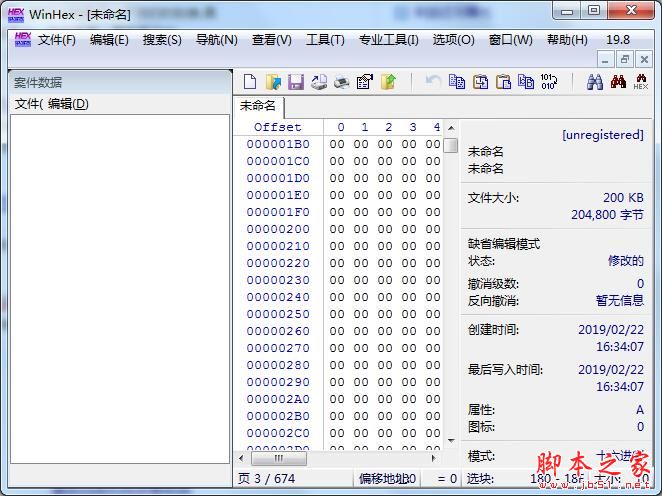Screen dimensions: 662x496
Task: Open the 工具(T) menu
Action: (x=325, y=40)
